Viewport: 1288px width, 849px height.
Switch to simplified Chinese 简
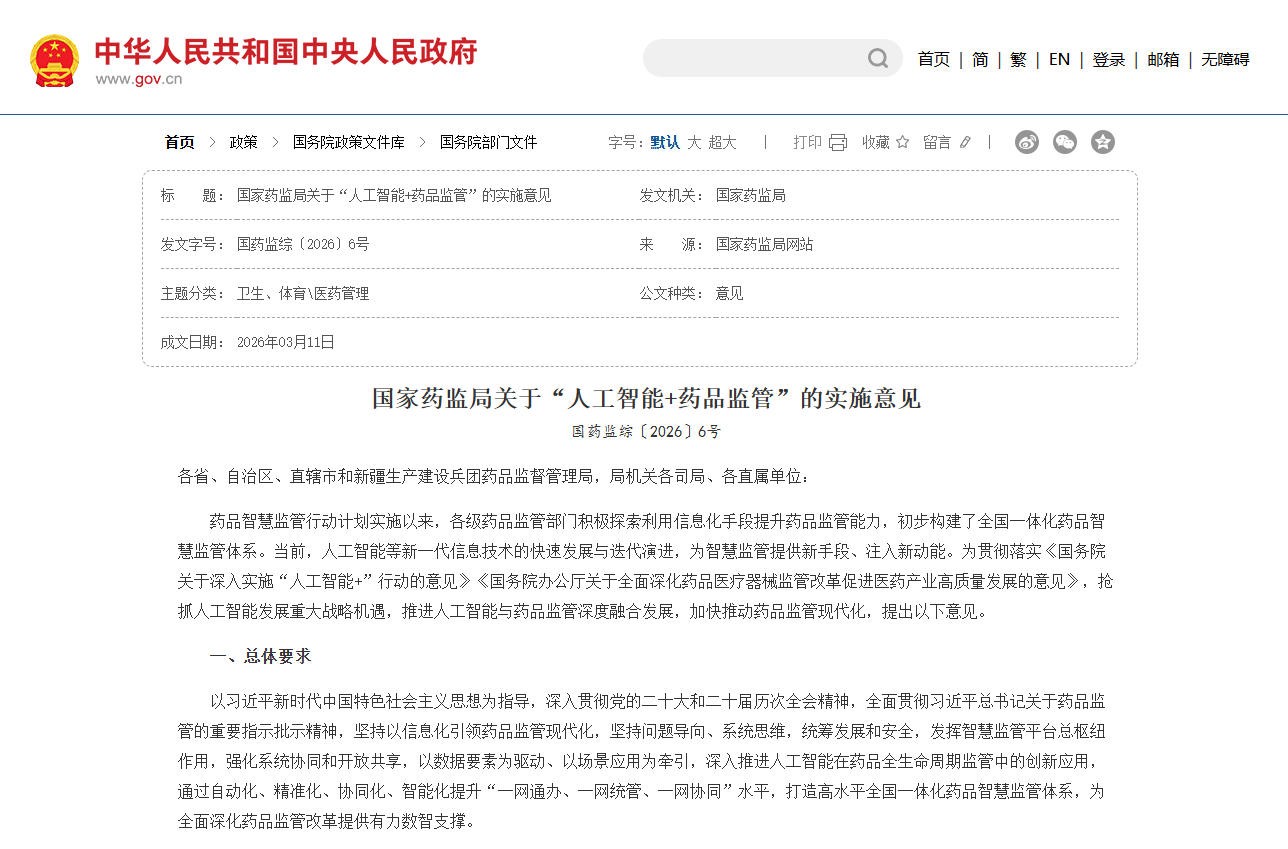click(980, 59)
